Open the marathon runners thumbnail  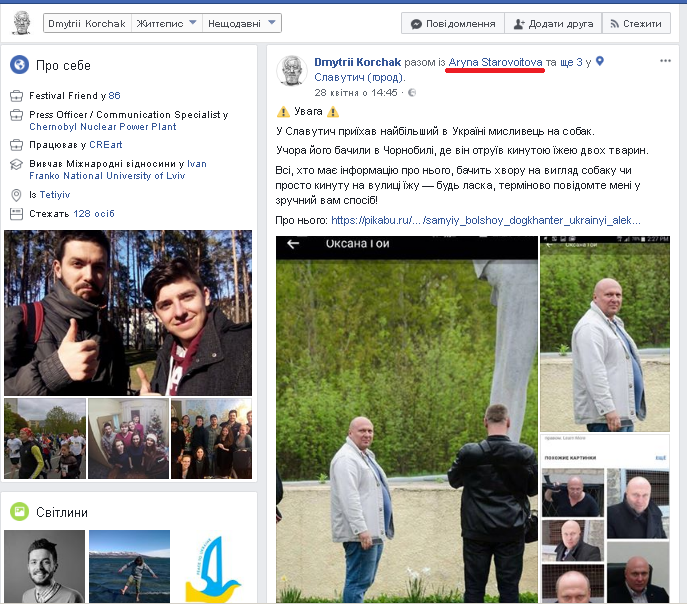pyautogui.click(x=45, y=438)
